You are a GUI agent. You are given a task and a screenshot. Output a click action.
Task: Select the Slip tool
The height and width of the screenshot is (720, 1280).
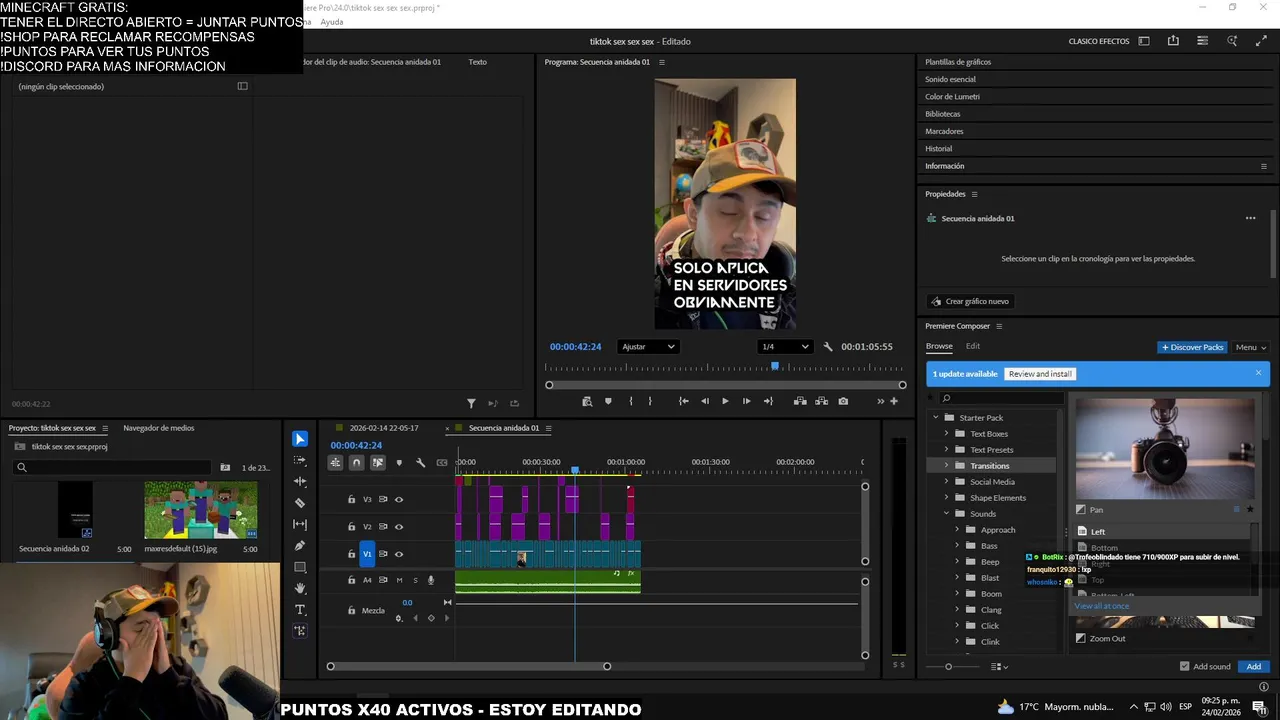pos(300,524)
